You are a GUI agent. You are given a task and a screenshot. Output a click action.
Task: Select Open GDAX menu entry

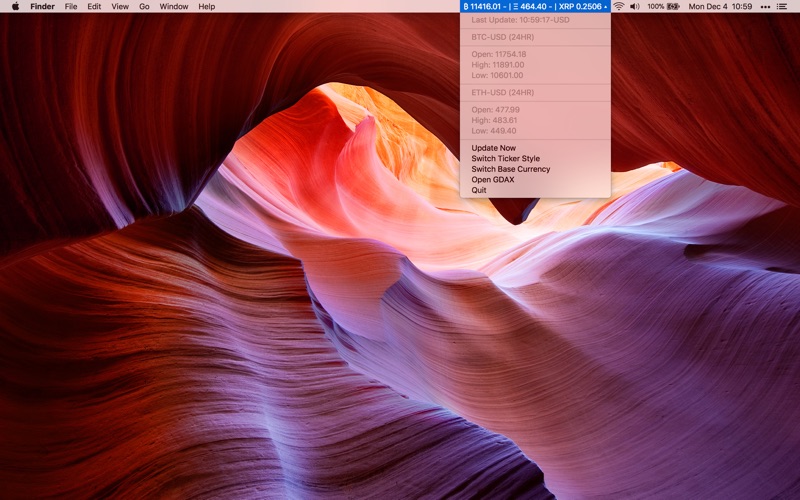(x=492, y=180)
